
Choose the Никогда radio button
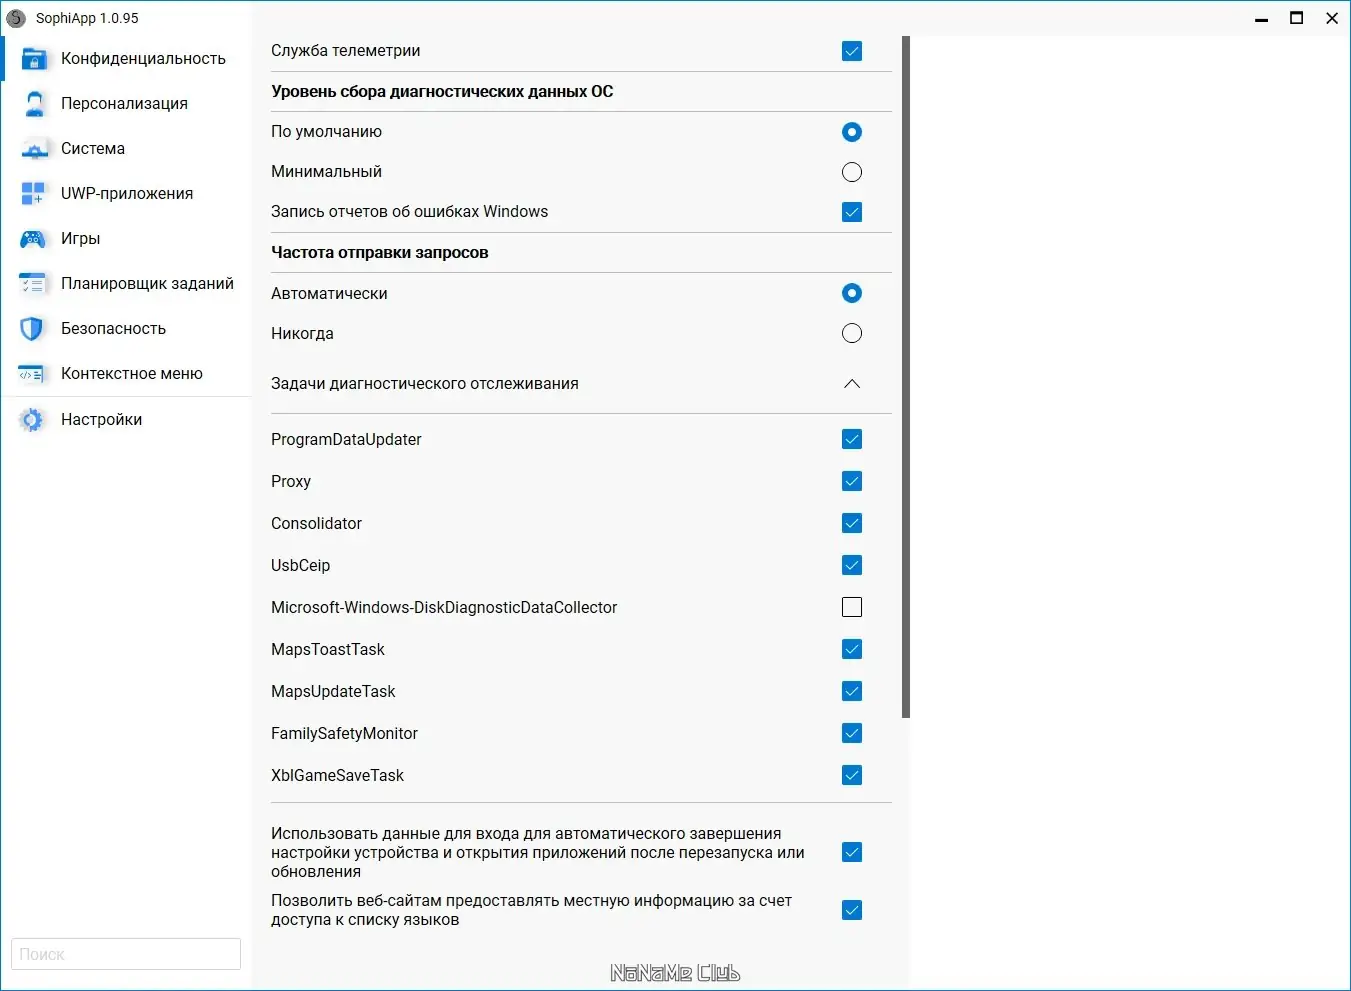point(852,333)
